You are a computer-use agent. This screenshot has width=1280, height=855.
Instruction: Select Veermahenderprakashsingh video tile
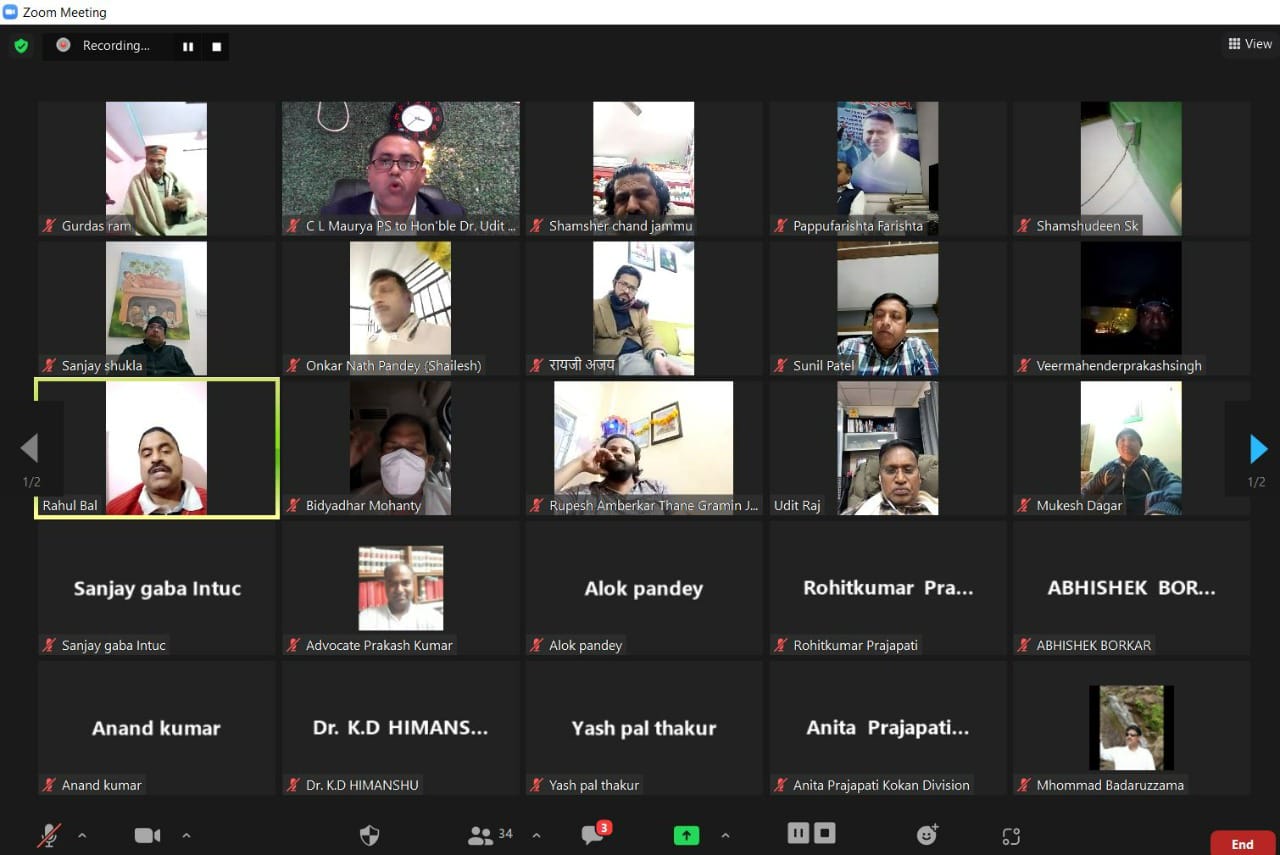coord(1131,308)
